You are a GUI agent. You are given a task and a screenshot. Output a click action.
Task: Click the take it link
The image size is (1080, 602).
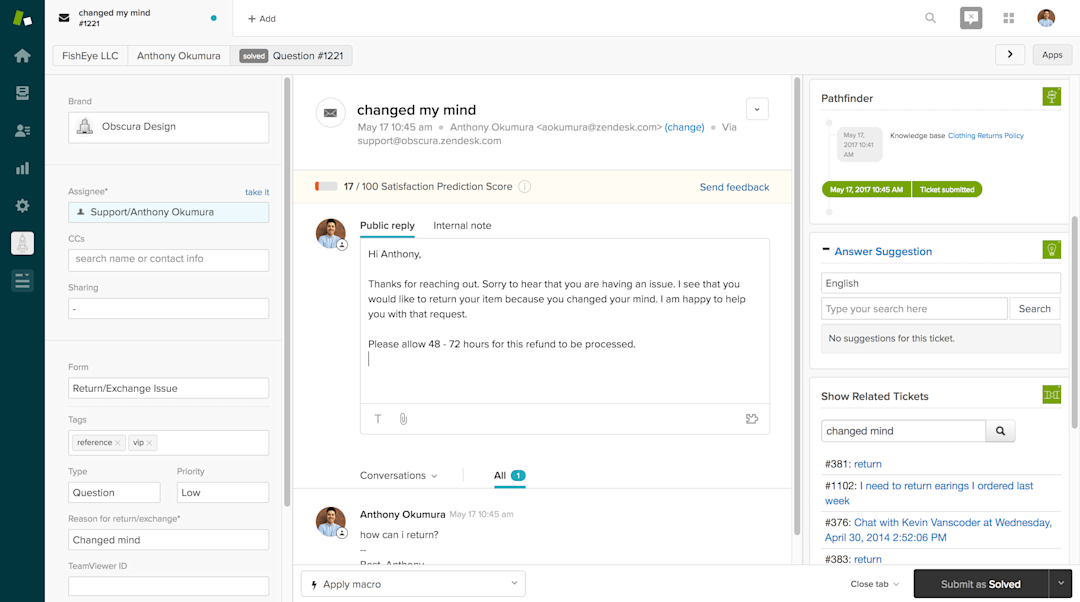coord(257,192)
